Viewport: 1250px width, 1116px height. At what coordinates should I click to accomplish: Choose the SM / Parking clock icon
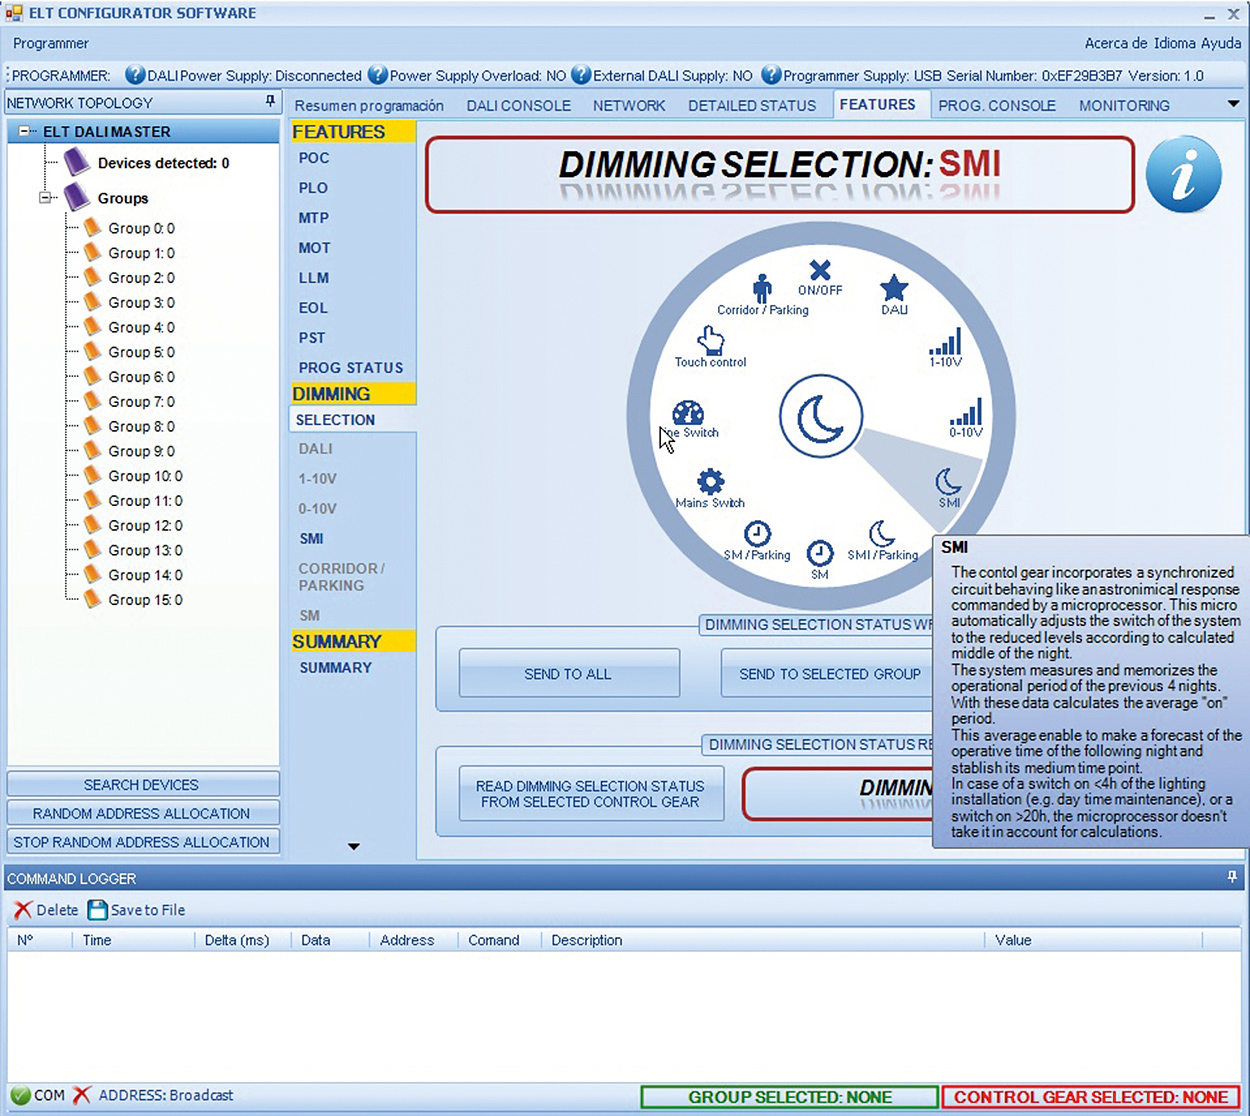(757, 533)
